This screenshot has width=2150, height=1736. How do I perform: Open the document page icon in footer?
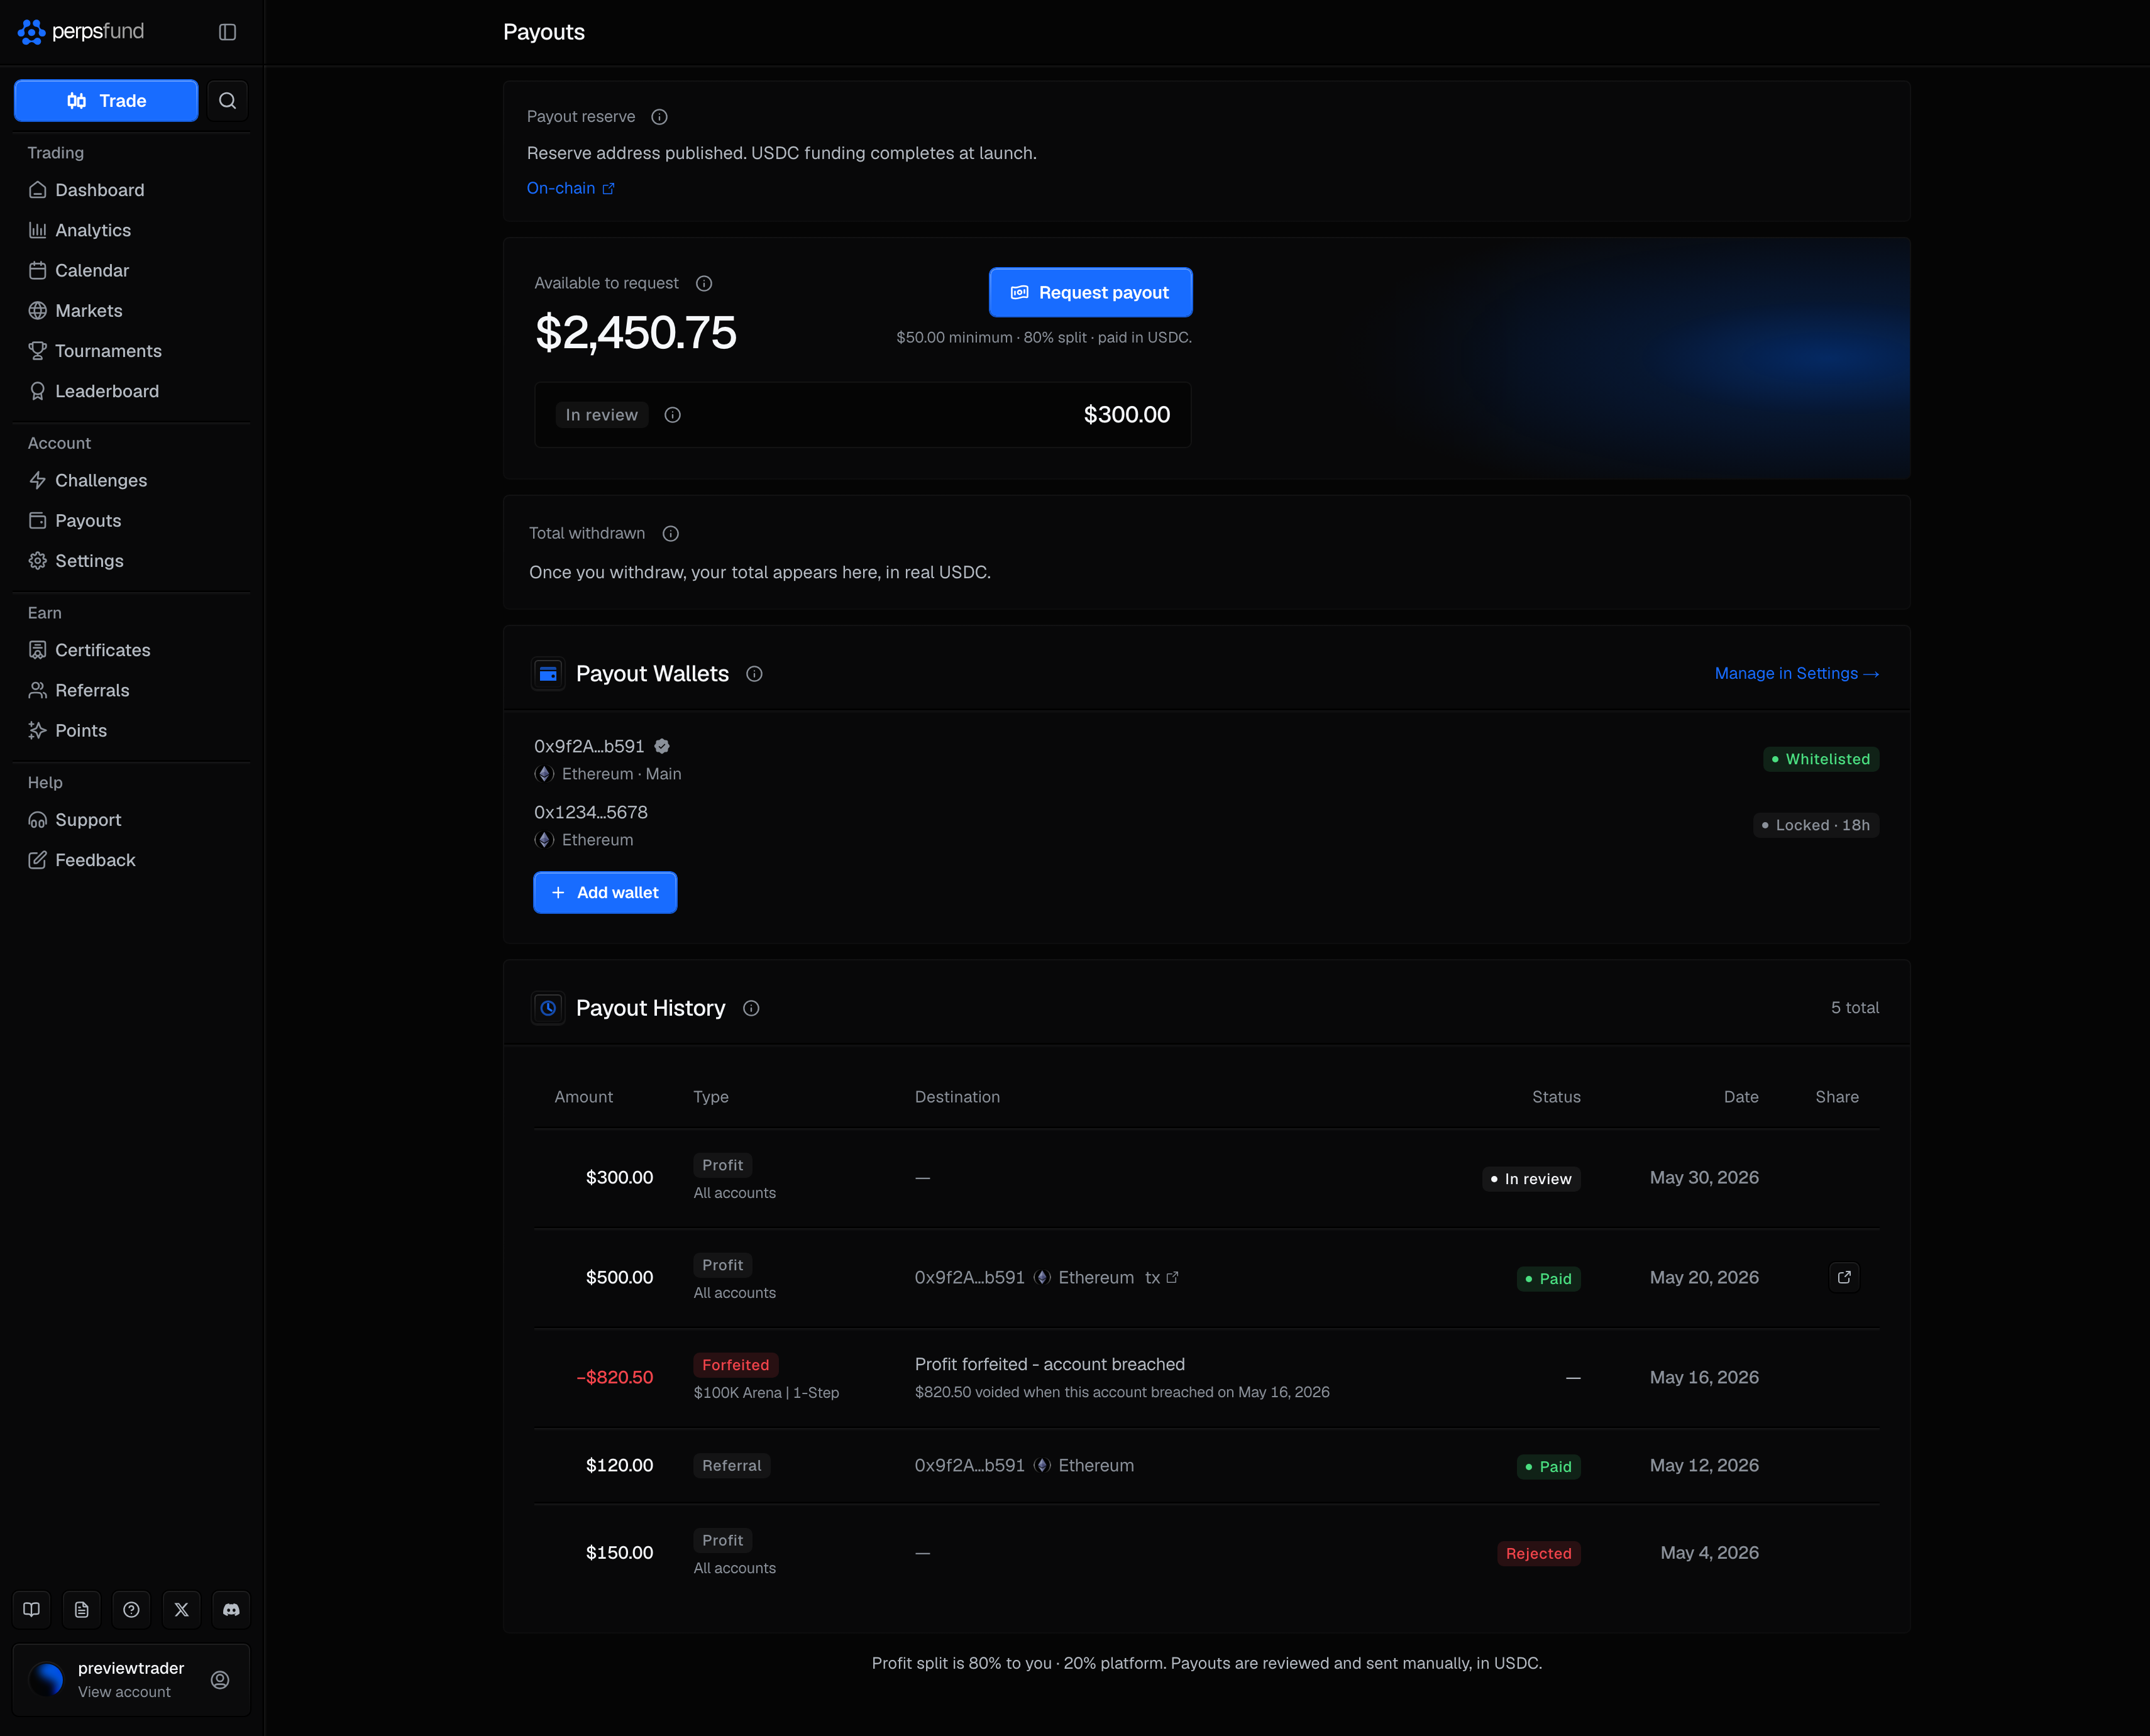[82, 1609]
